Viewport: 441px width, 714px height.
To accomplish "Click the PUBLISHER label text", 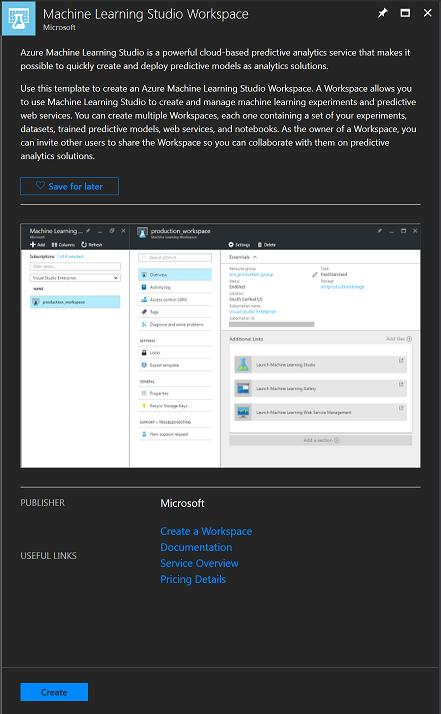I will click(x=42, y=503).
